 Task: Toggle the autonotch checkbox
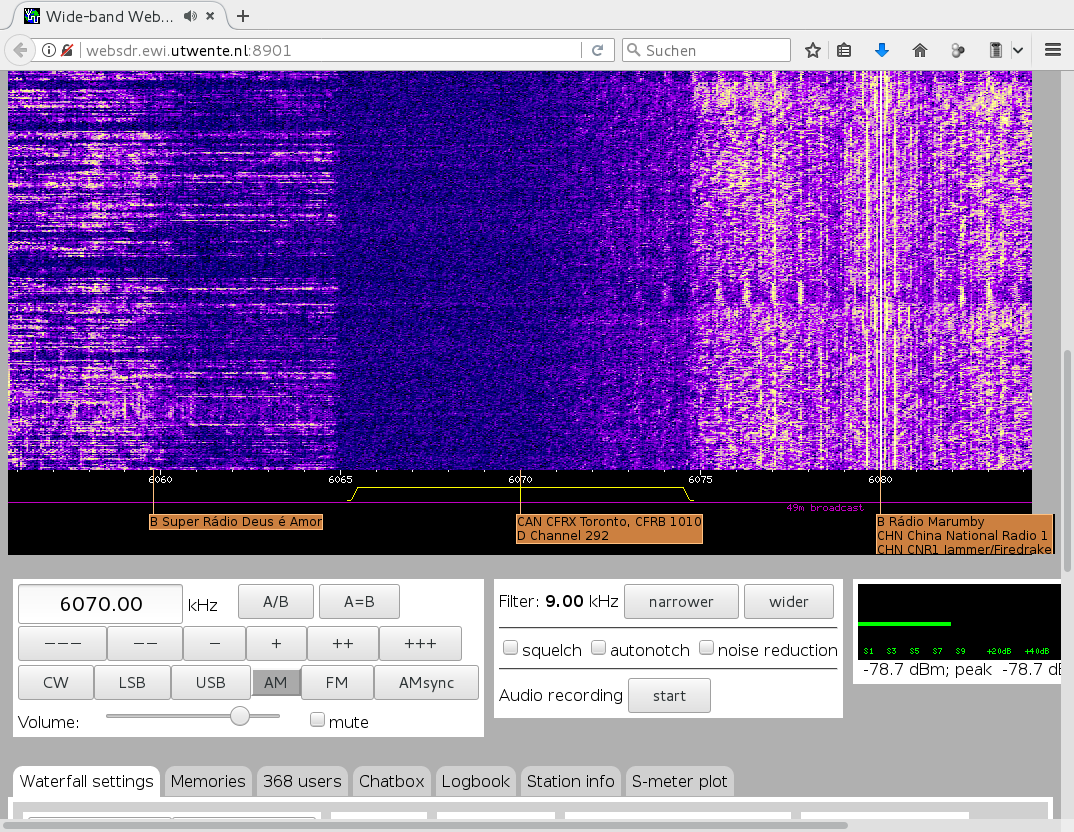(599, 648)
